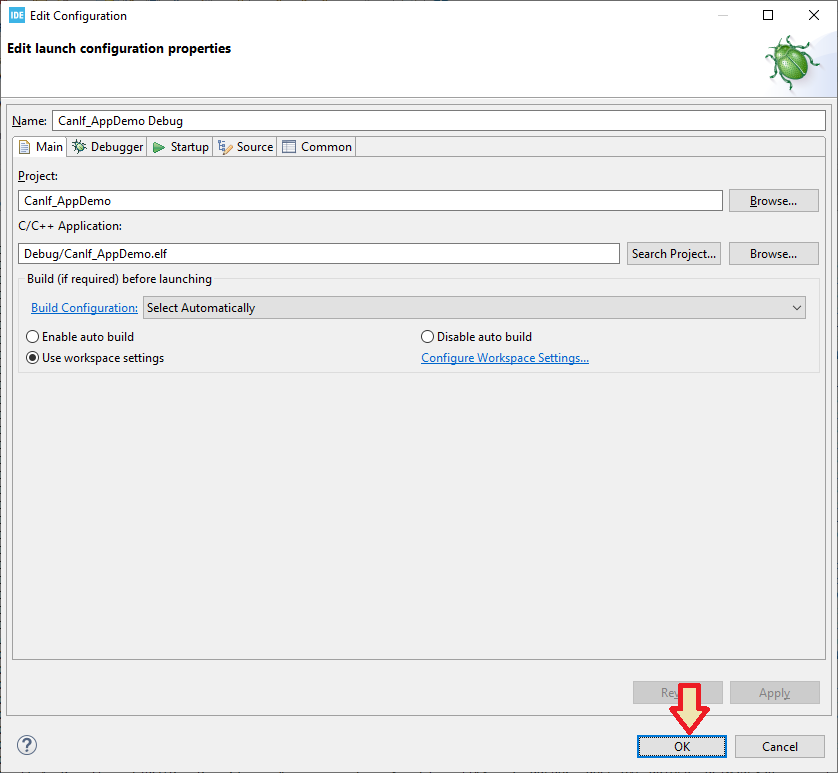
Task: Switch to the Main tab
Action: [x=41, y=146]
